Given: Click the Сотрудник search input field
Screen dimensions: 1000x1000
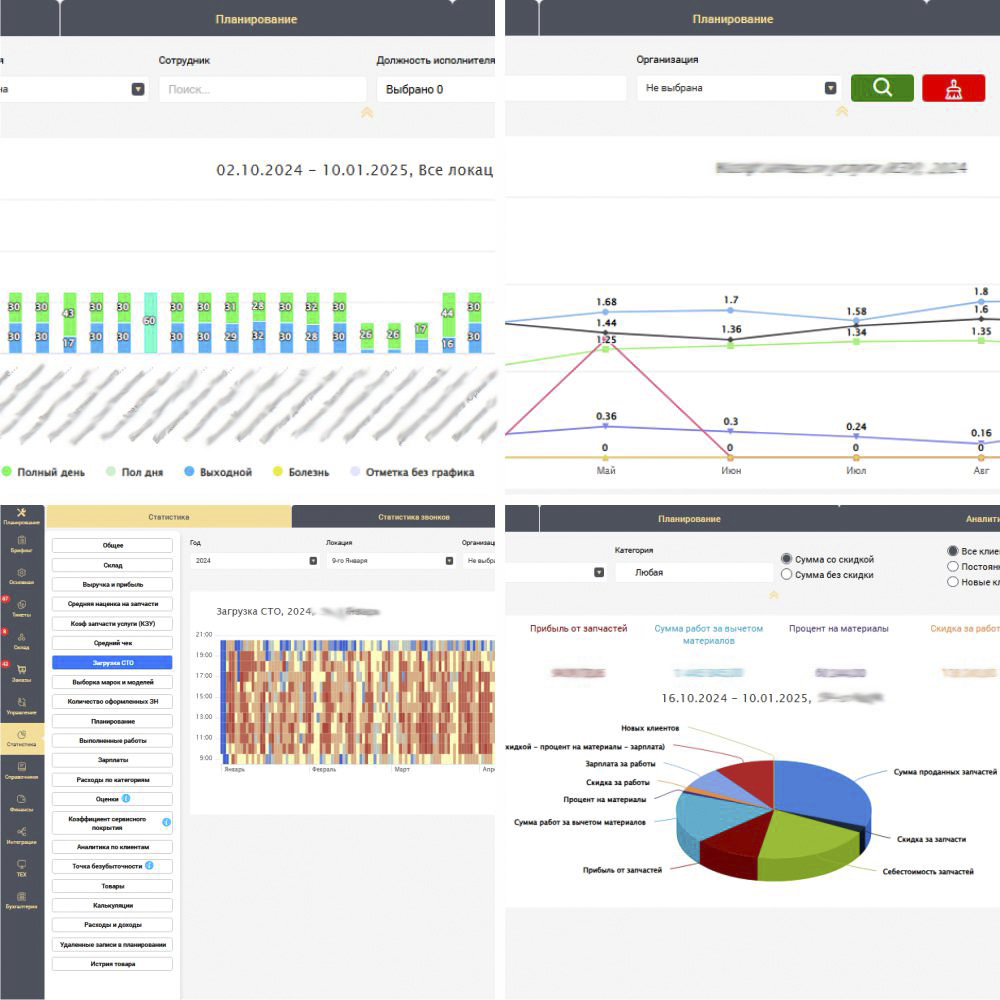Looking at the screenshot, I should pyautogui.click(x=262, y=89).
